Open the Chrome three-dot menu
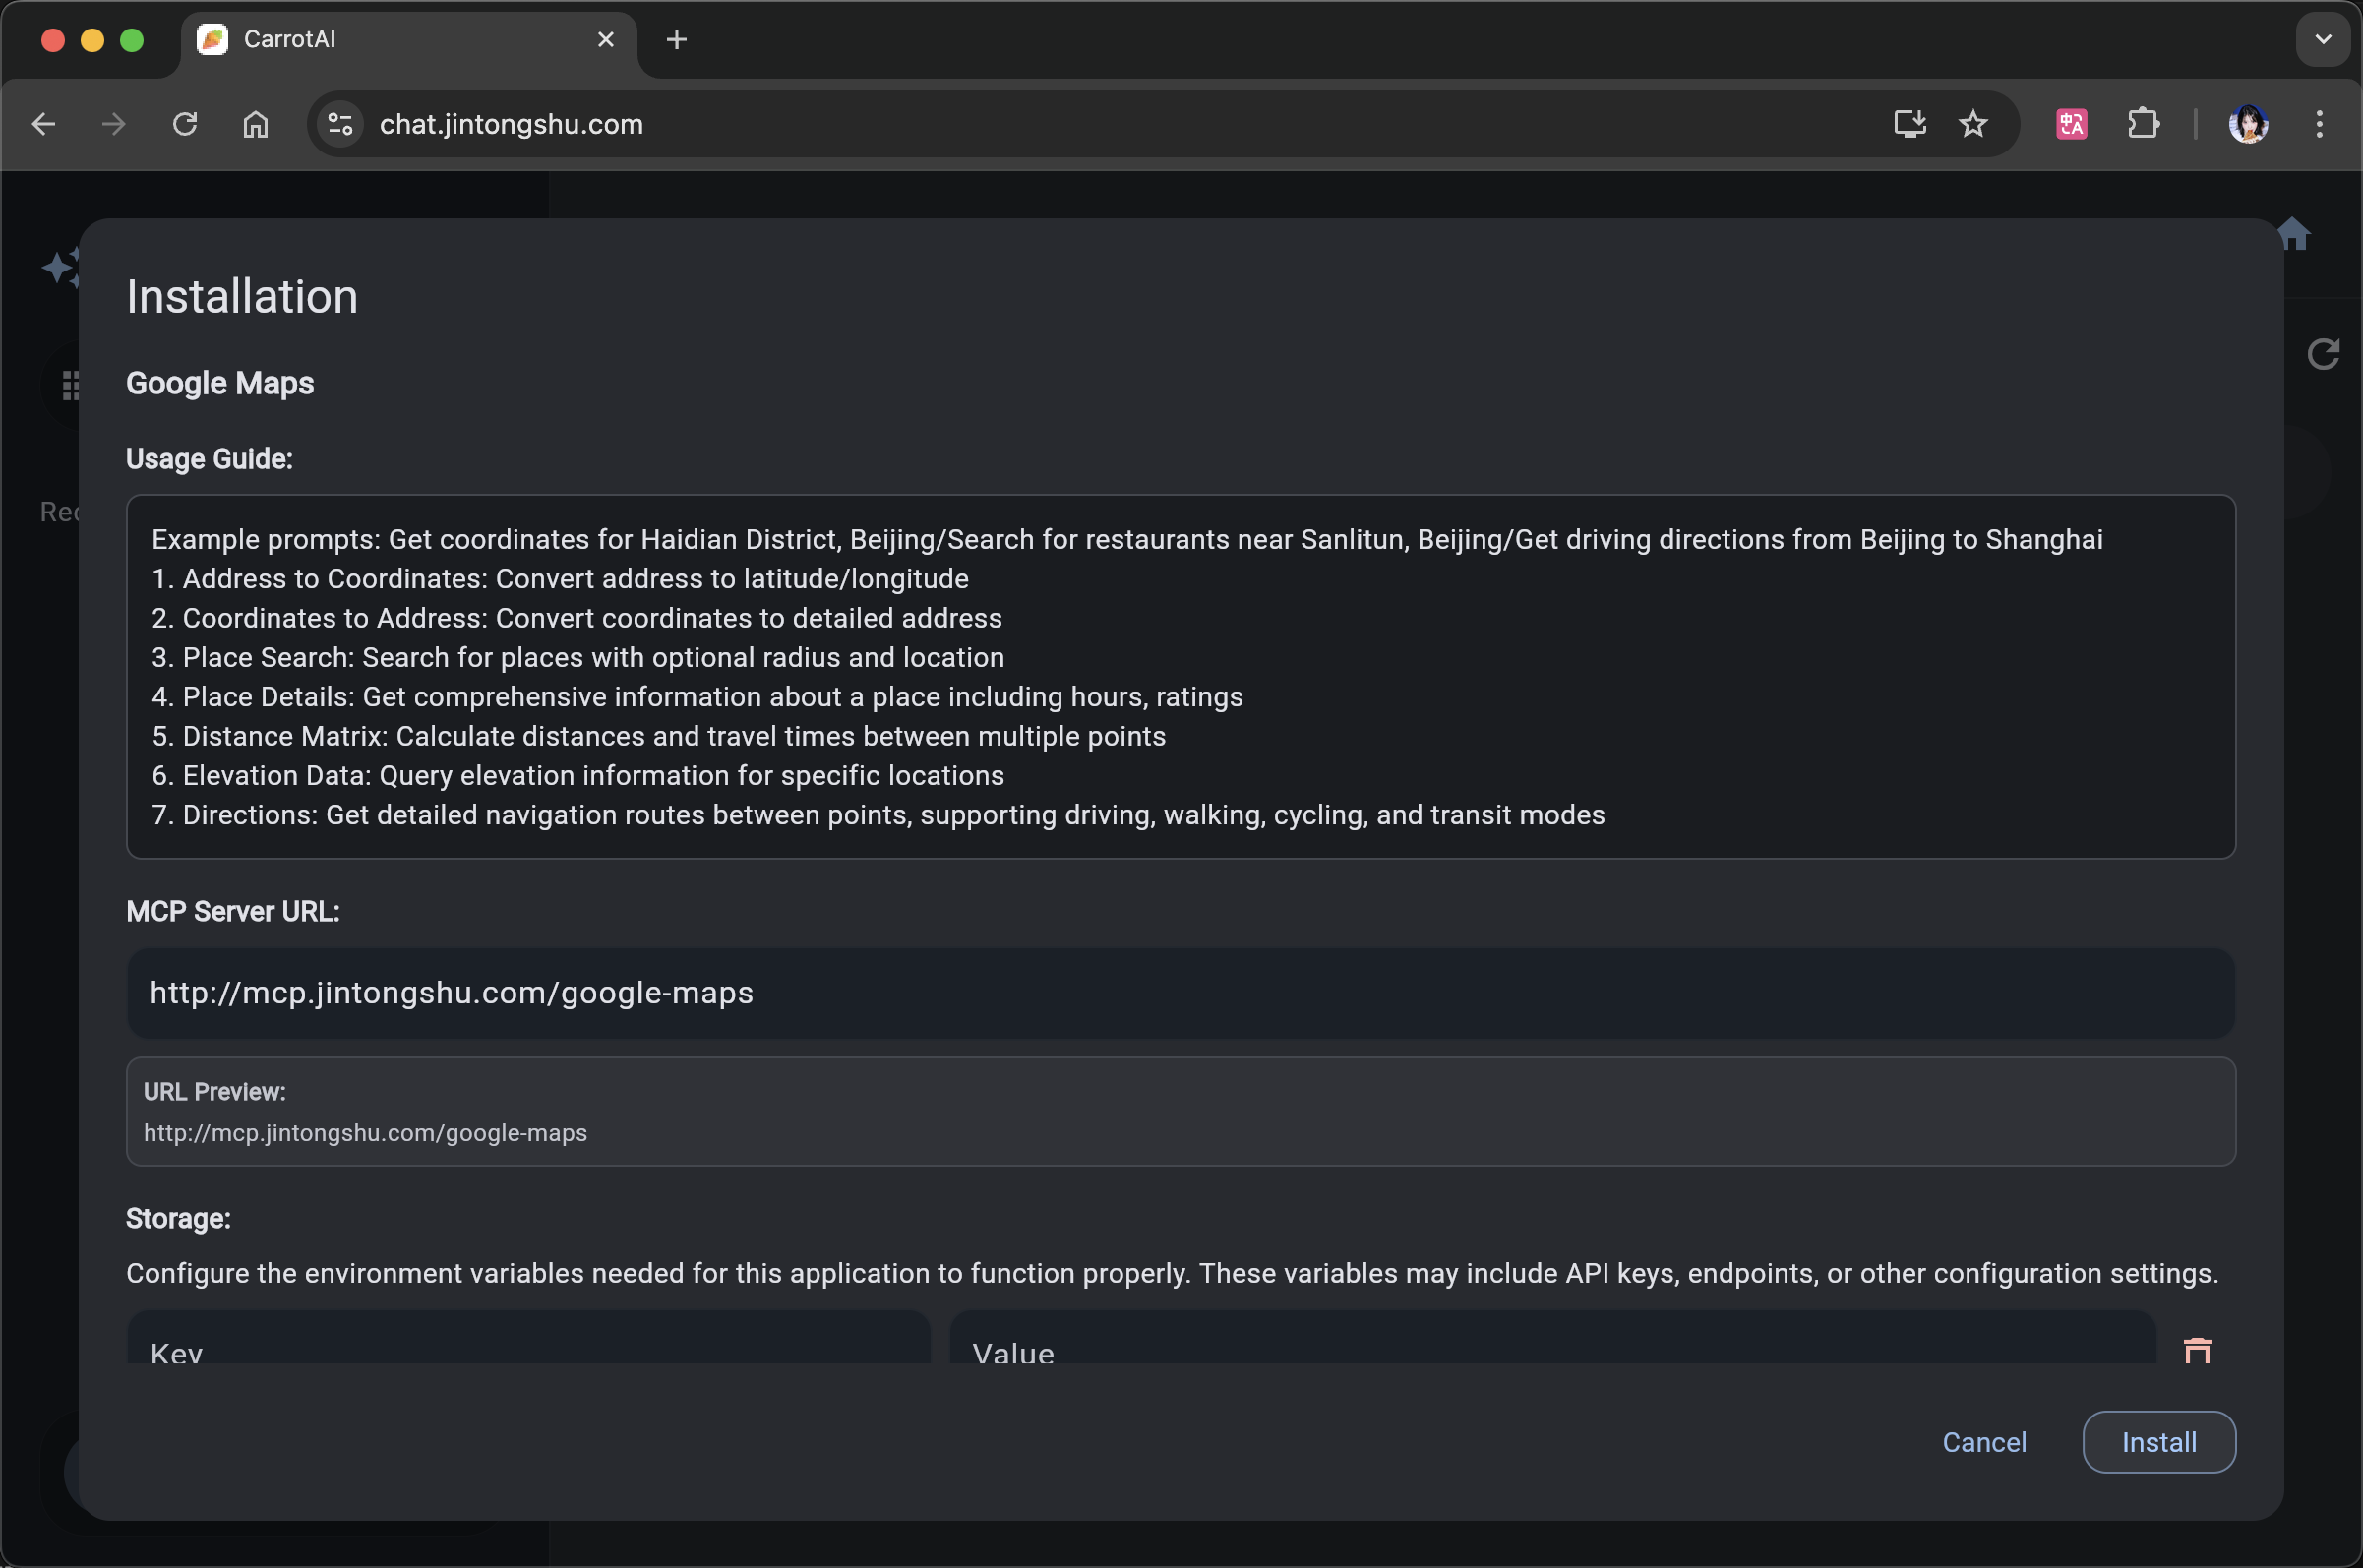2363x1568 pixels. click(2318, 124)
